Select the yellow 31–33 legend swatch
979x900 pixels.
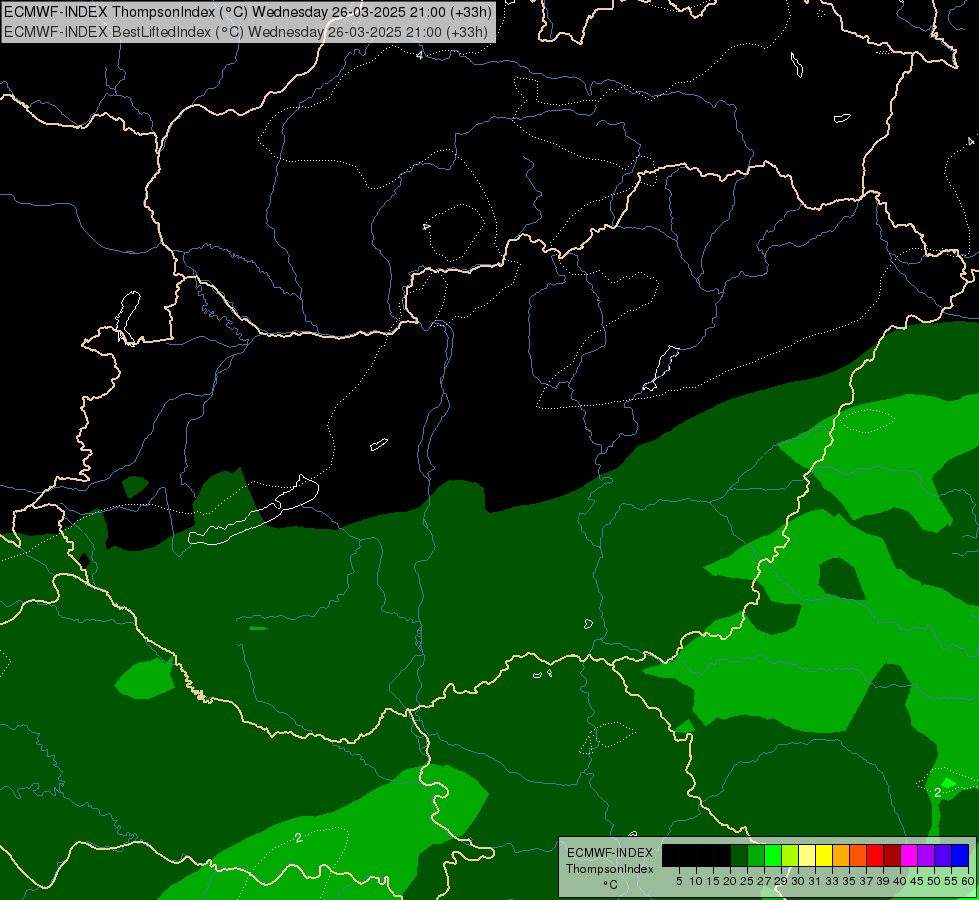(x=824, y=855)
